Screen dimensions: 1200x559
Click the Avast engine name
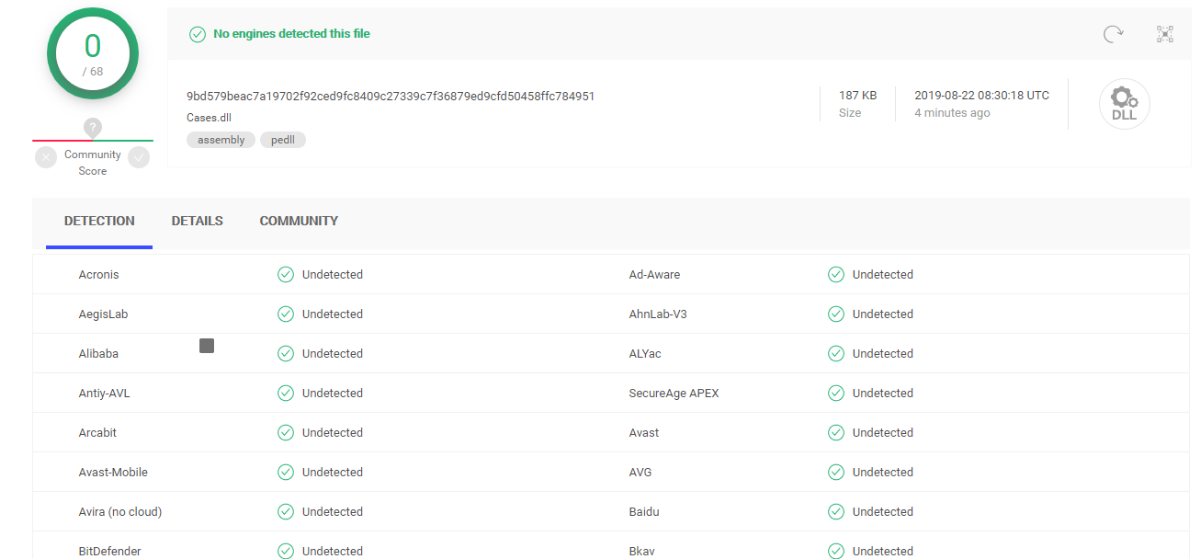(644, 433)
